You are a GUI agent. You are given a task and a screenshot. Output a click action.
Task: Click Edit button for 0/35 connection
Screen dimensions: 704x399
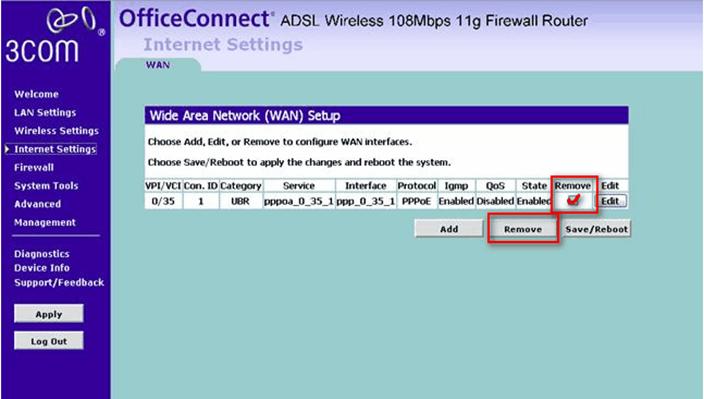tap(610, 201)
